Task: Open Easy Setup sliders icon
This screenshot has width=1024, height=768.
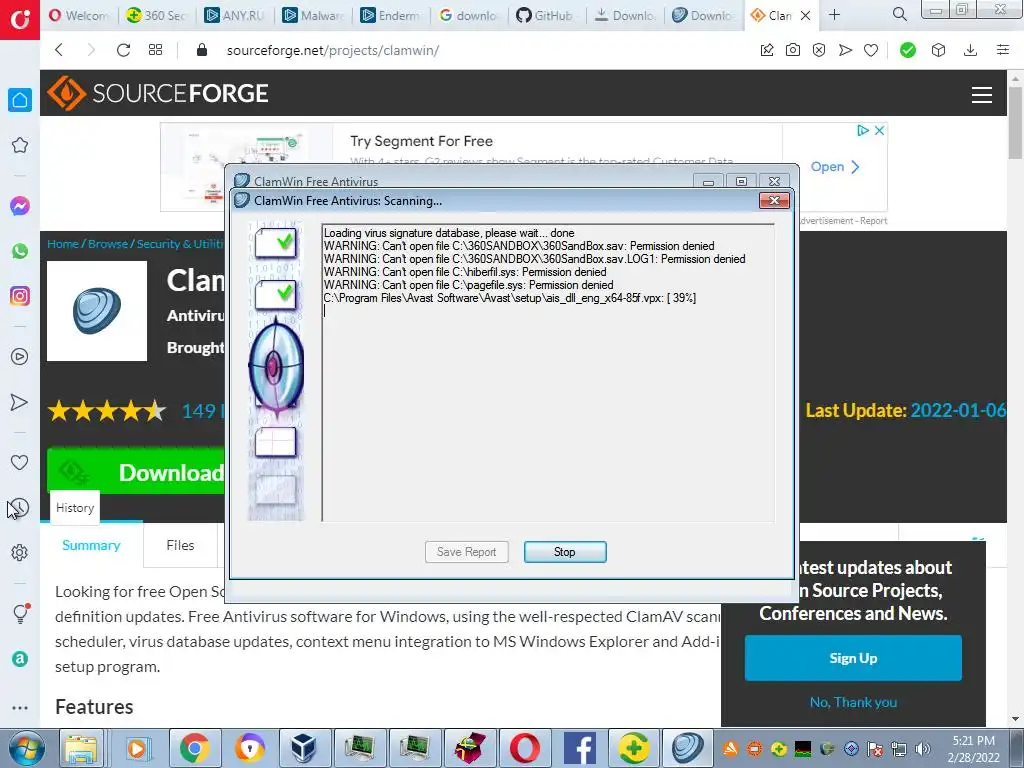Action: pos(1003,50)
